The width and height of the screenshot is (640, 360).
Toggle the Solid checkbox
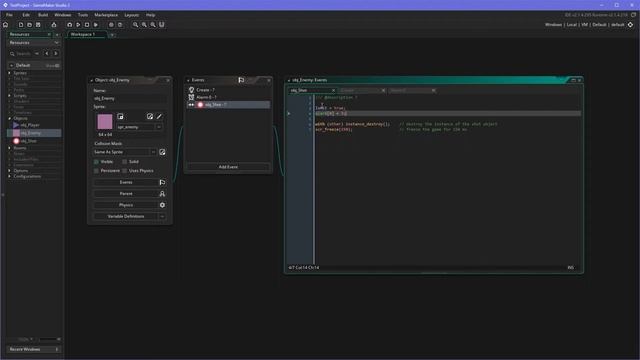(x=124, y=162)
